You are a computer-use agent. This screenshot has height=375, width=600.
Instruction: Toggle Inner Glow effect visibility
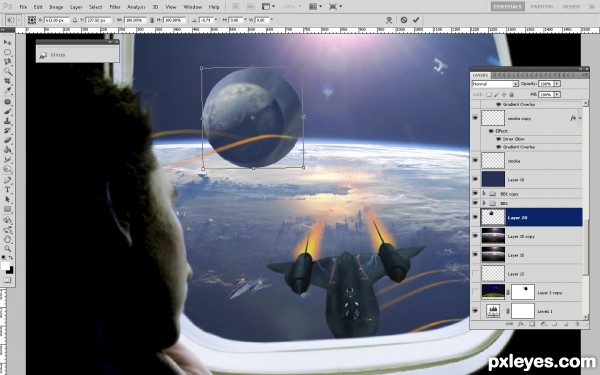499,139
